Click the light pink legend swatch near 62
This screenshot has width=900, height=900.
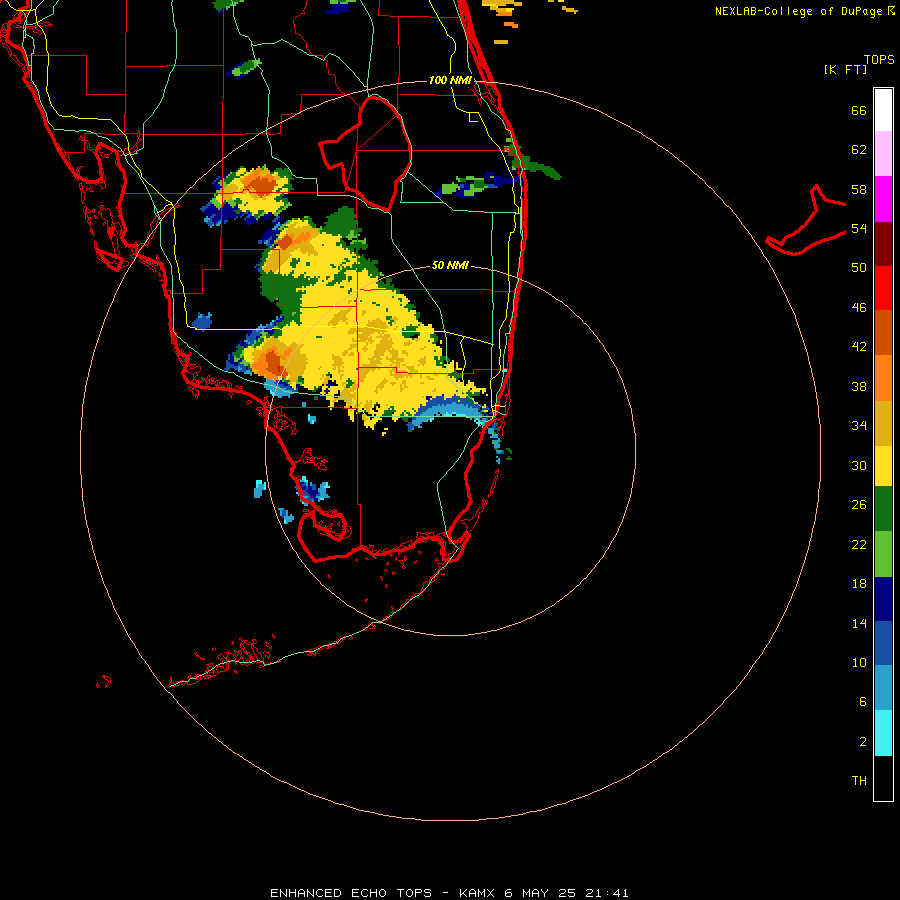(x=883, y=154)
